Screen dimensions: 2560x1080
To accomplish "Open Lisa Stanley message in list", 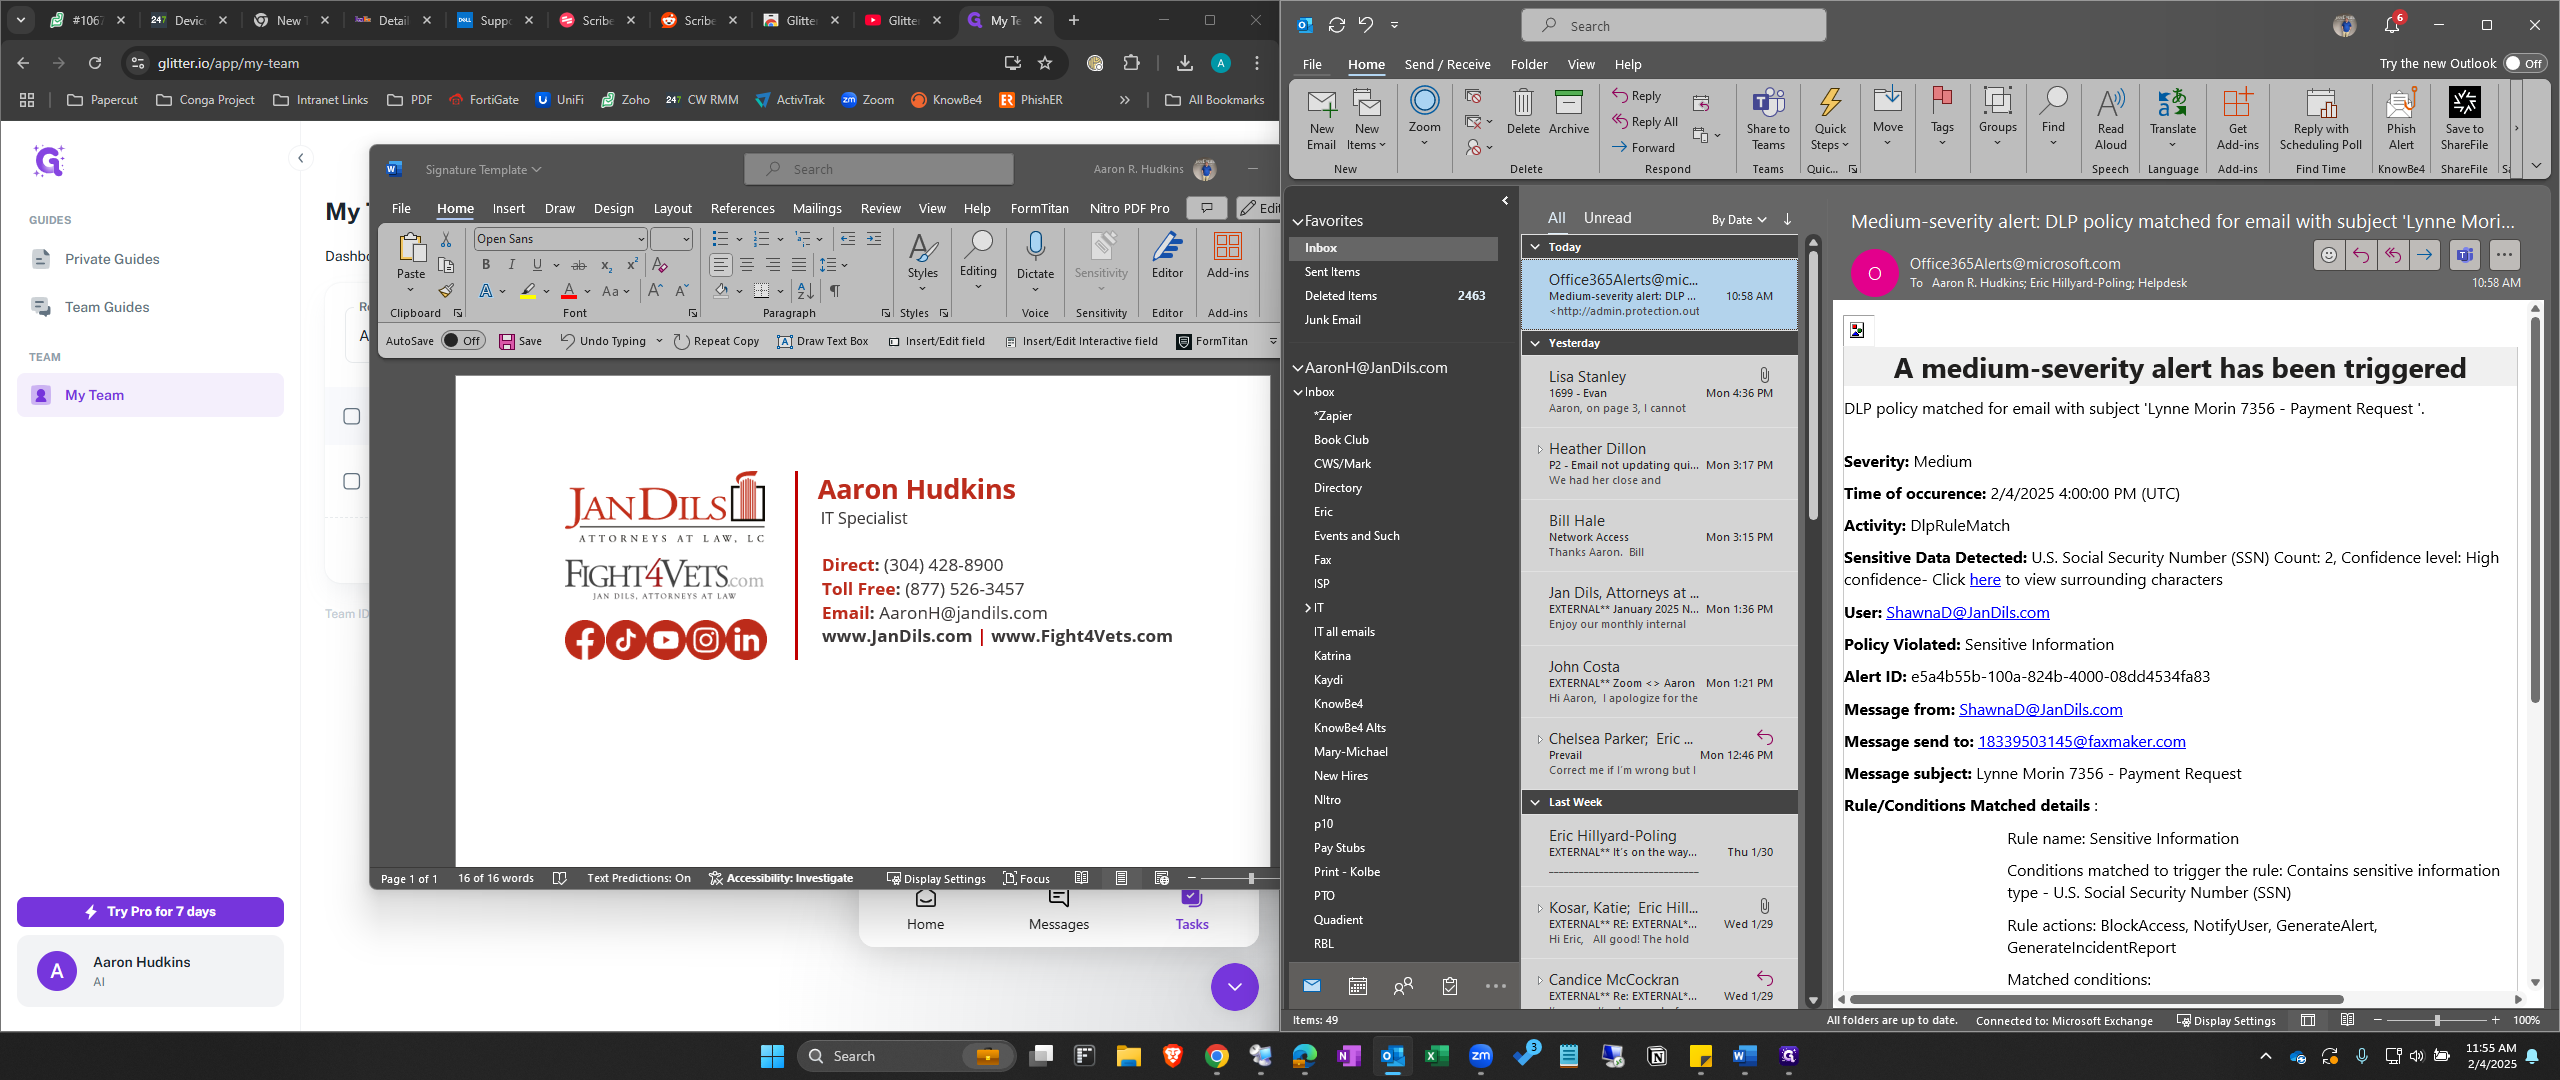I will coord(1659,392).
